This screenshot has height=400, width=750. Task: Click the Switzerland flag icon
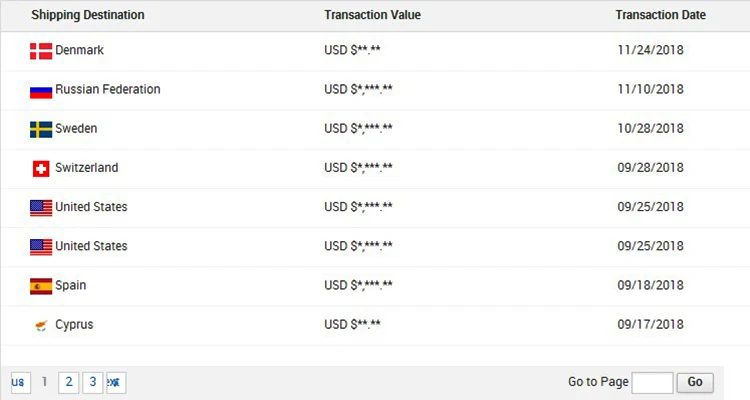pos(40,168)
